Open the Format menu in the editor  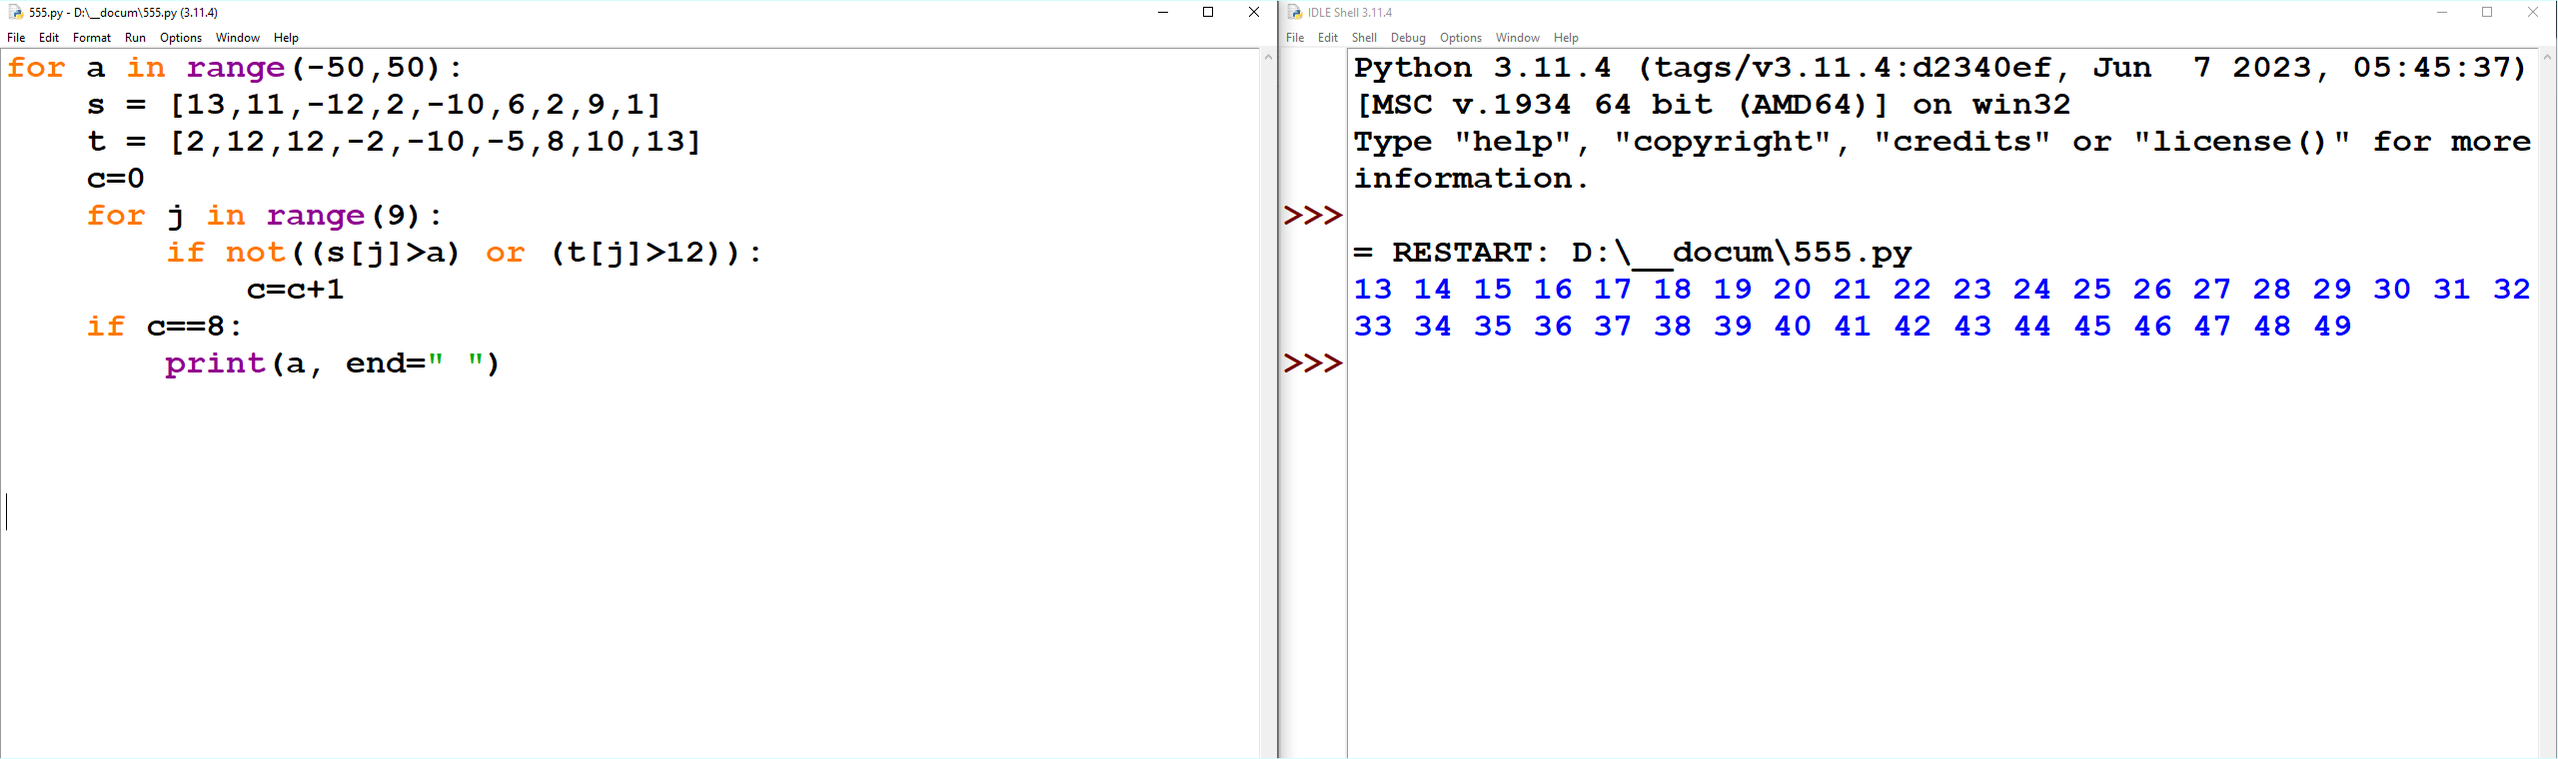click(92, 38)
